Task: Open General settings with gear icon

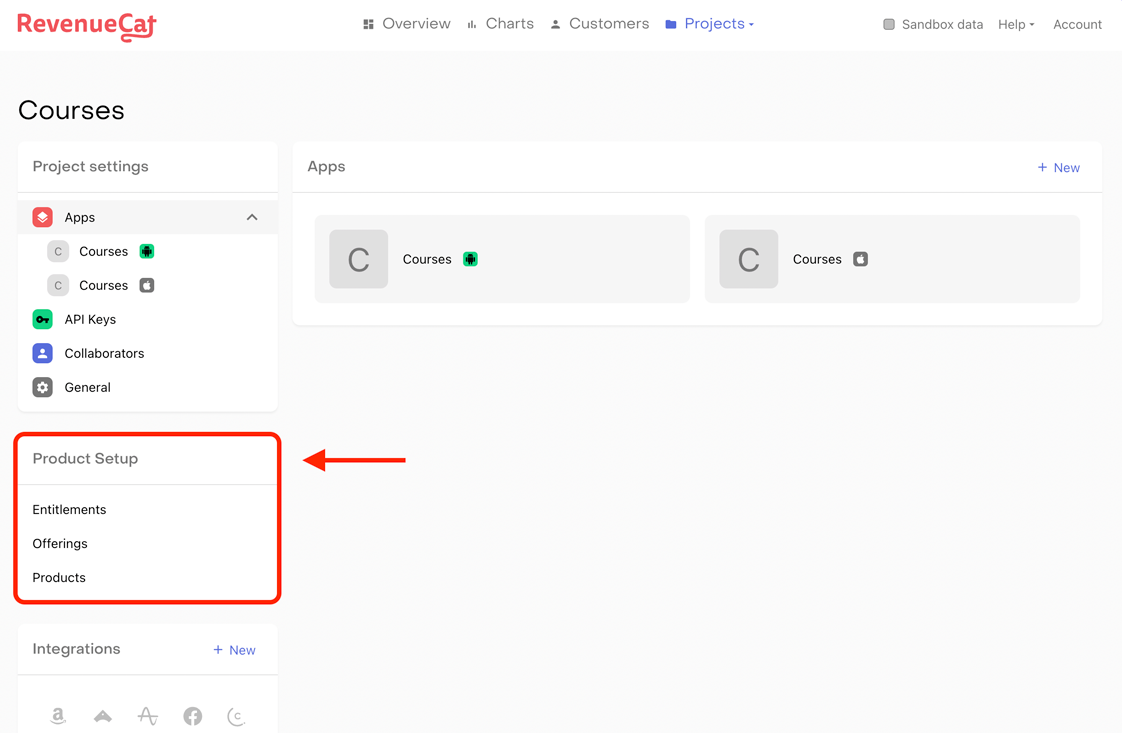Action: [x=87, y=387]
